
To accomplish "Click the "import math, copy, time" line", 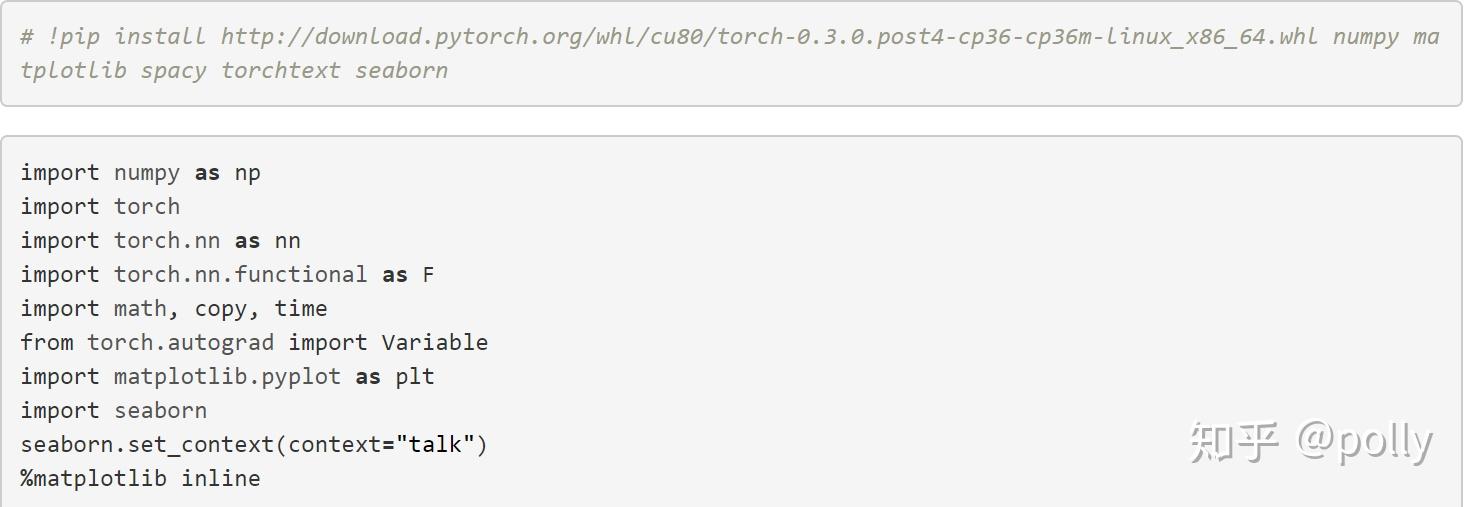I will (173, 309).
